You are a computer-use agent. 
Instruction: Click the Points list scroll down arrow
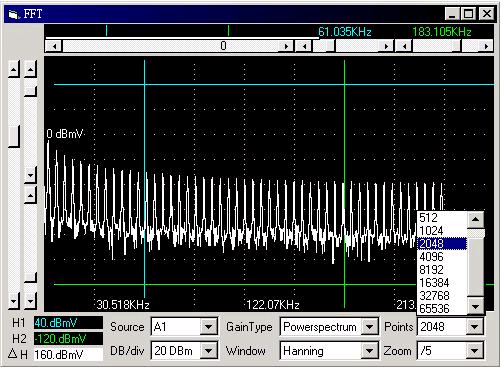click(475, 307)
